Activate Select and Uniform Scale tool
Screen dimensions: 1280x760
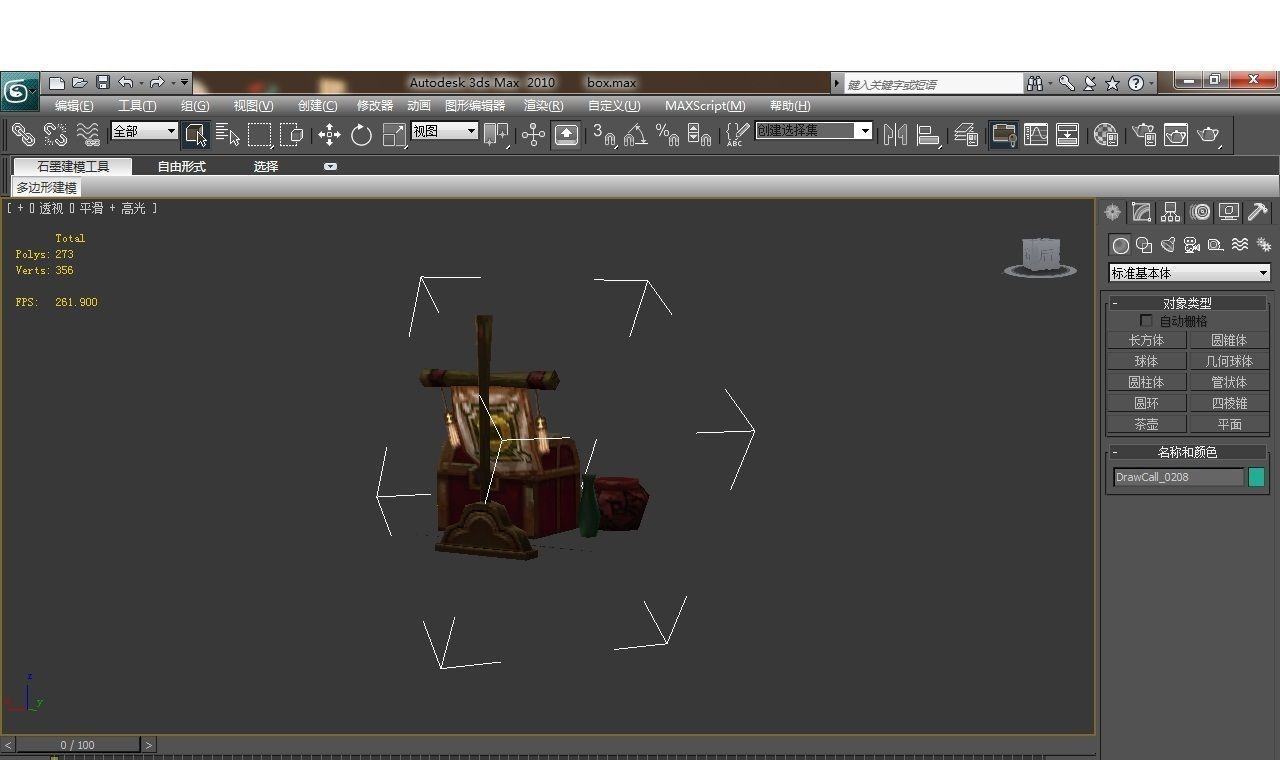click(394, 134)
